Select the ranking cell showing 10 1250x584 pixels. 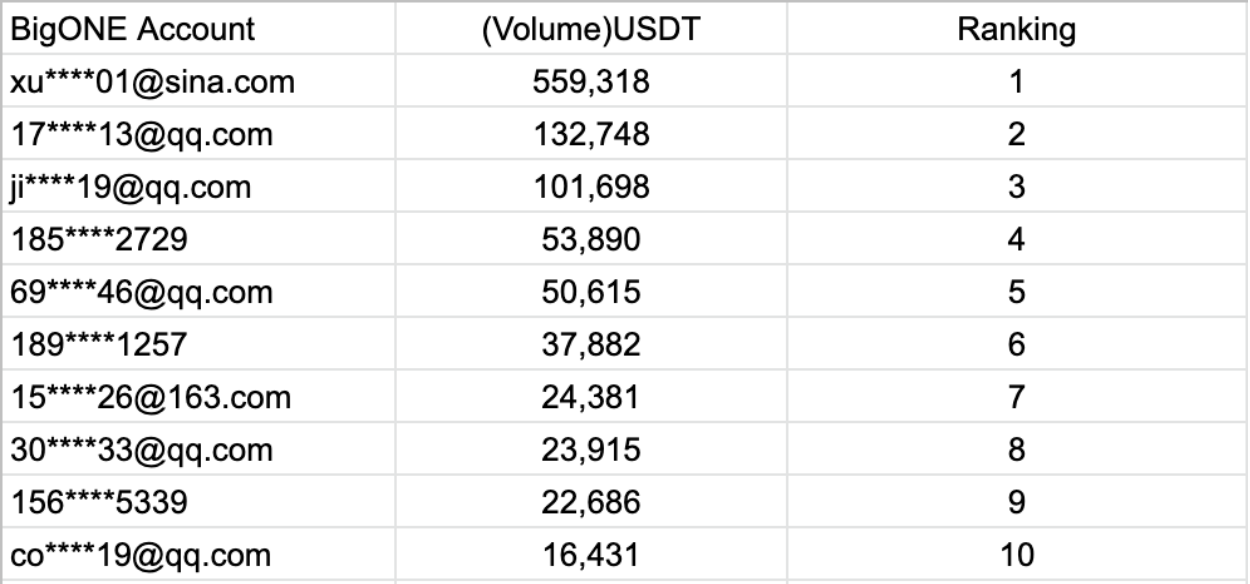(x=1016, y=555)
